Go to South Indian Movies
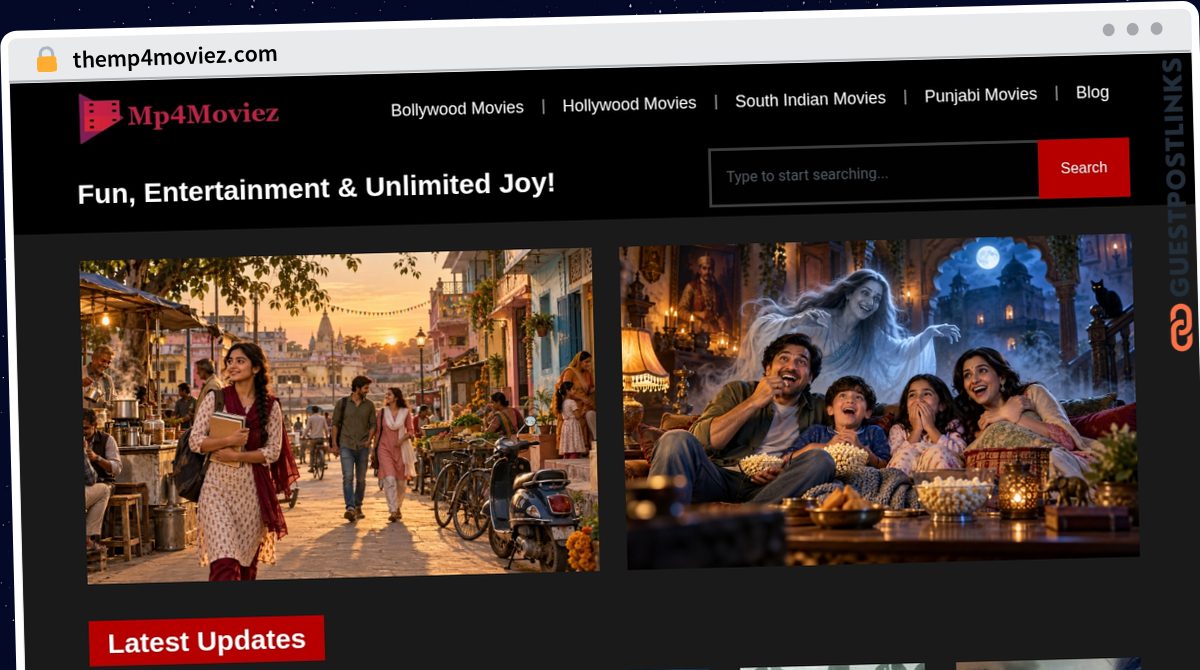1200x670 pixels. pos(810,99)
